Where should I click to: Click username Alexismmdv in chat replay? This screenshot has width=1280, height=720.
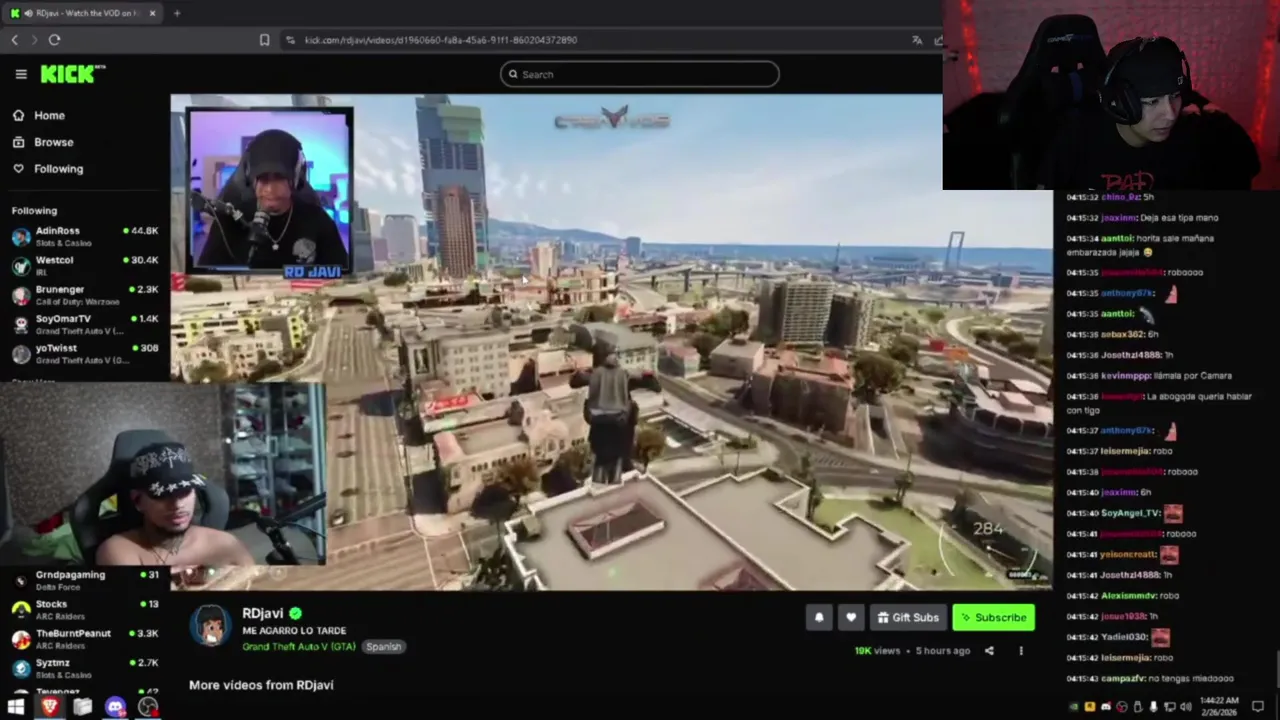[1128, 596]
